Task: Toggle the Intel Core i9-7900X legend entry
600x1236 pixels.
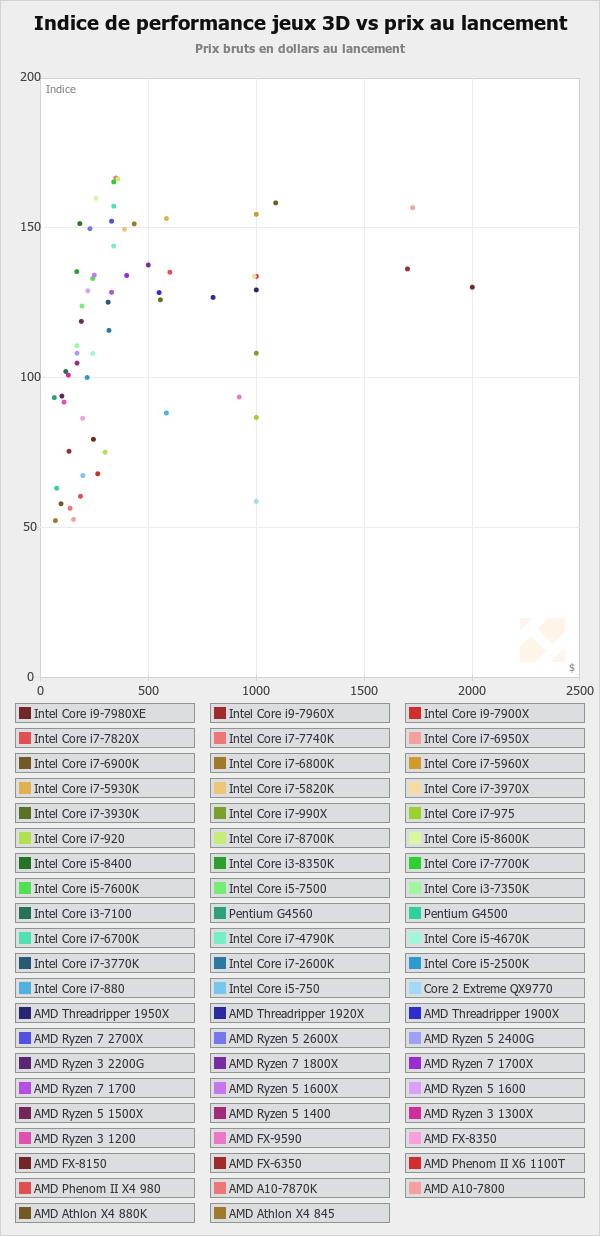Action: point(495,713)
